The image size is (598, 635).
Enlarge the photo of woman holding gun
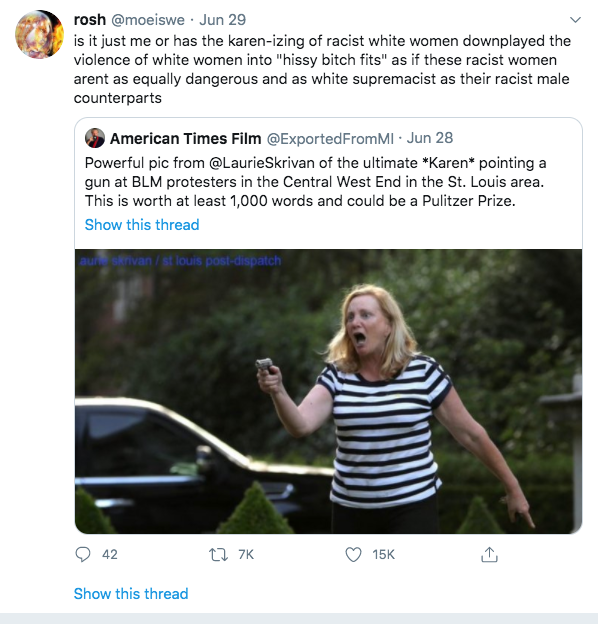[x=328, y=391]
